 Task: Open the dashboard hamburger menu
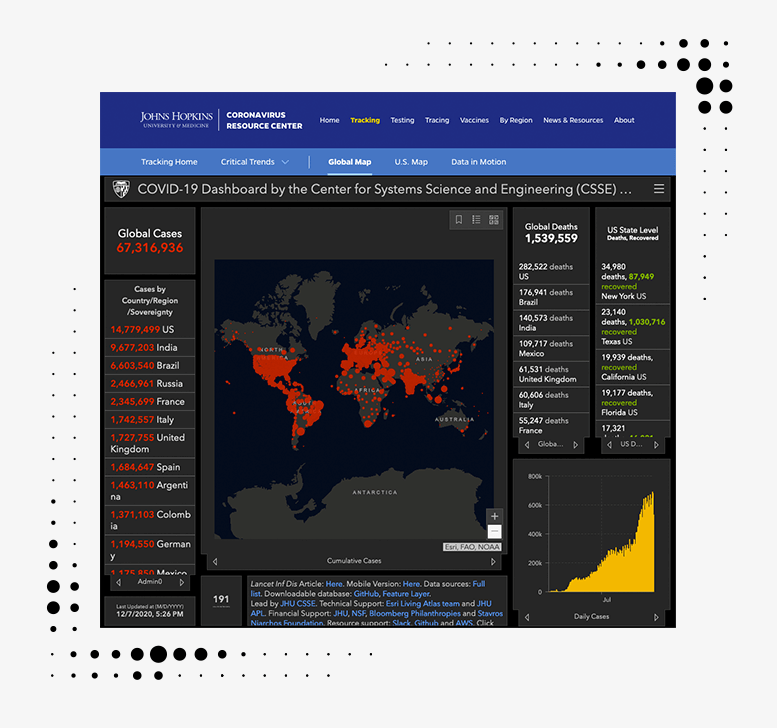pos(659,189)
